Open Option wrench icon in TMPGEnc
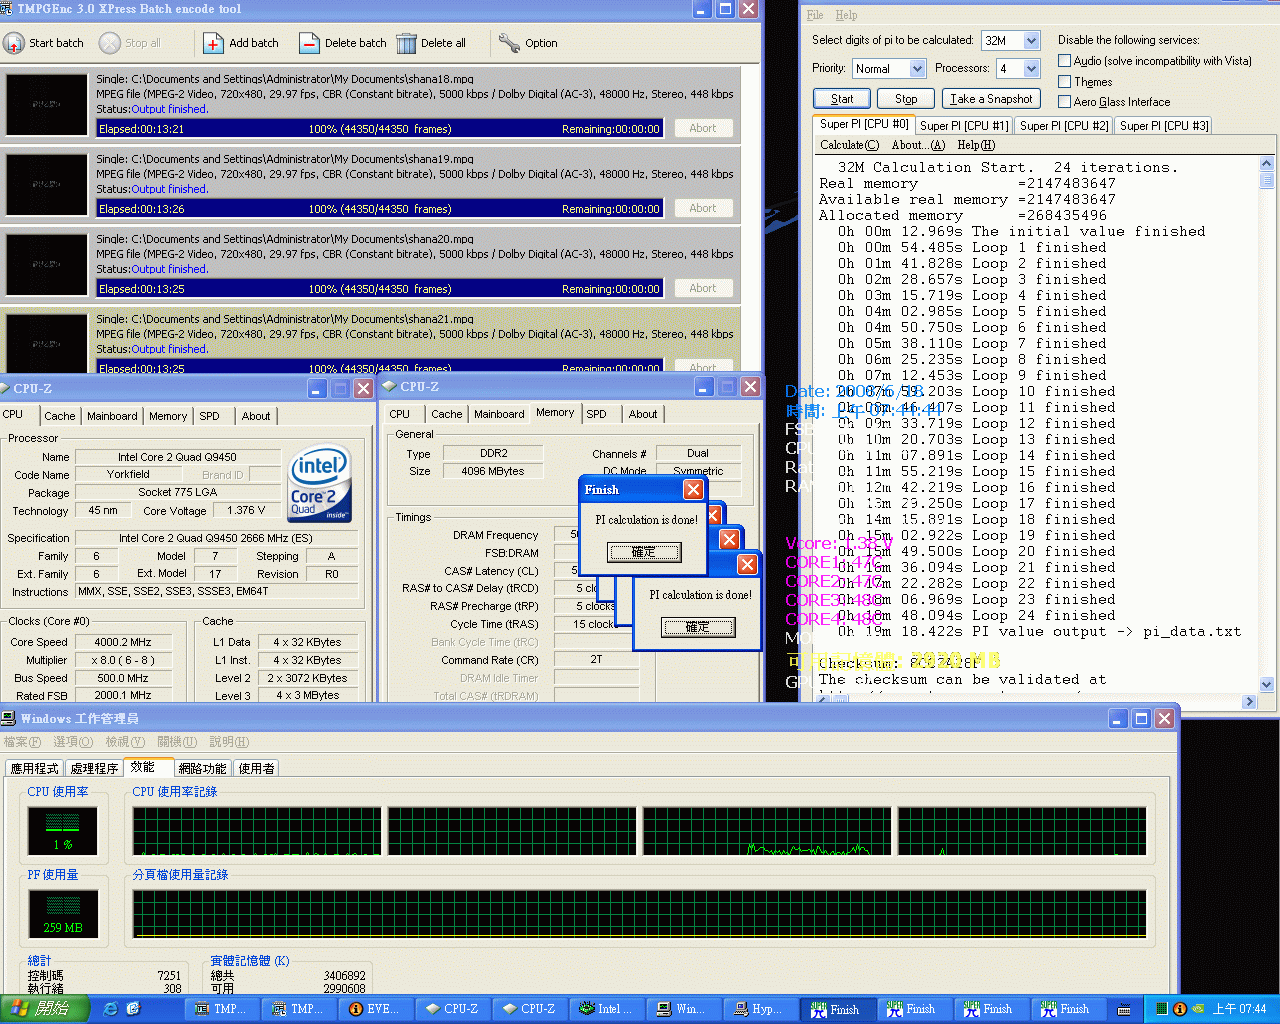The height and width of the screenshot is (1024, 1280). 509,43
